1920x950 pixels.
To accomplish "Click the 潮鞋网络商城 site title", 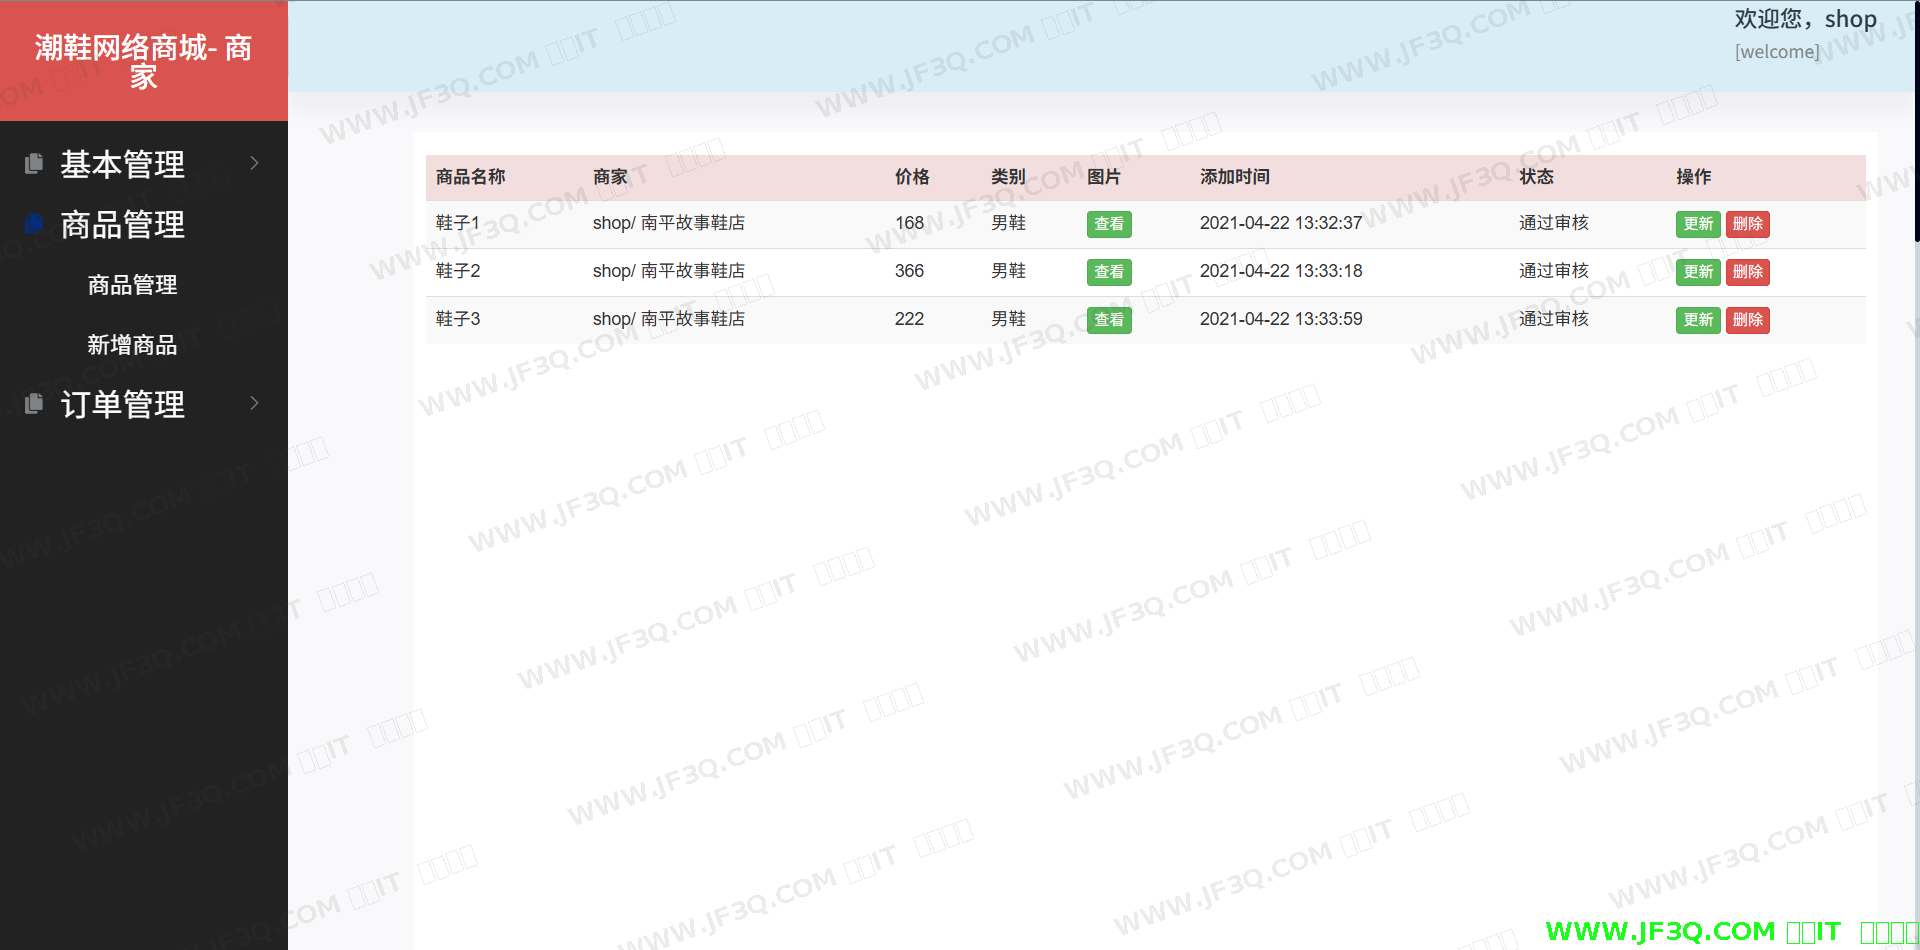I will [143, 61].
